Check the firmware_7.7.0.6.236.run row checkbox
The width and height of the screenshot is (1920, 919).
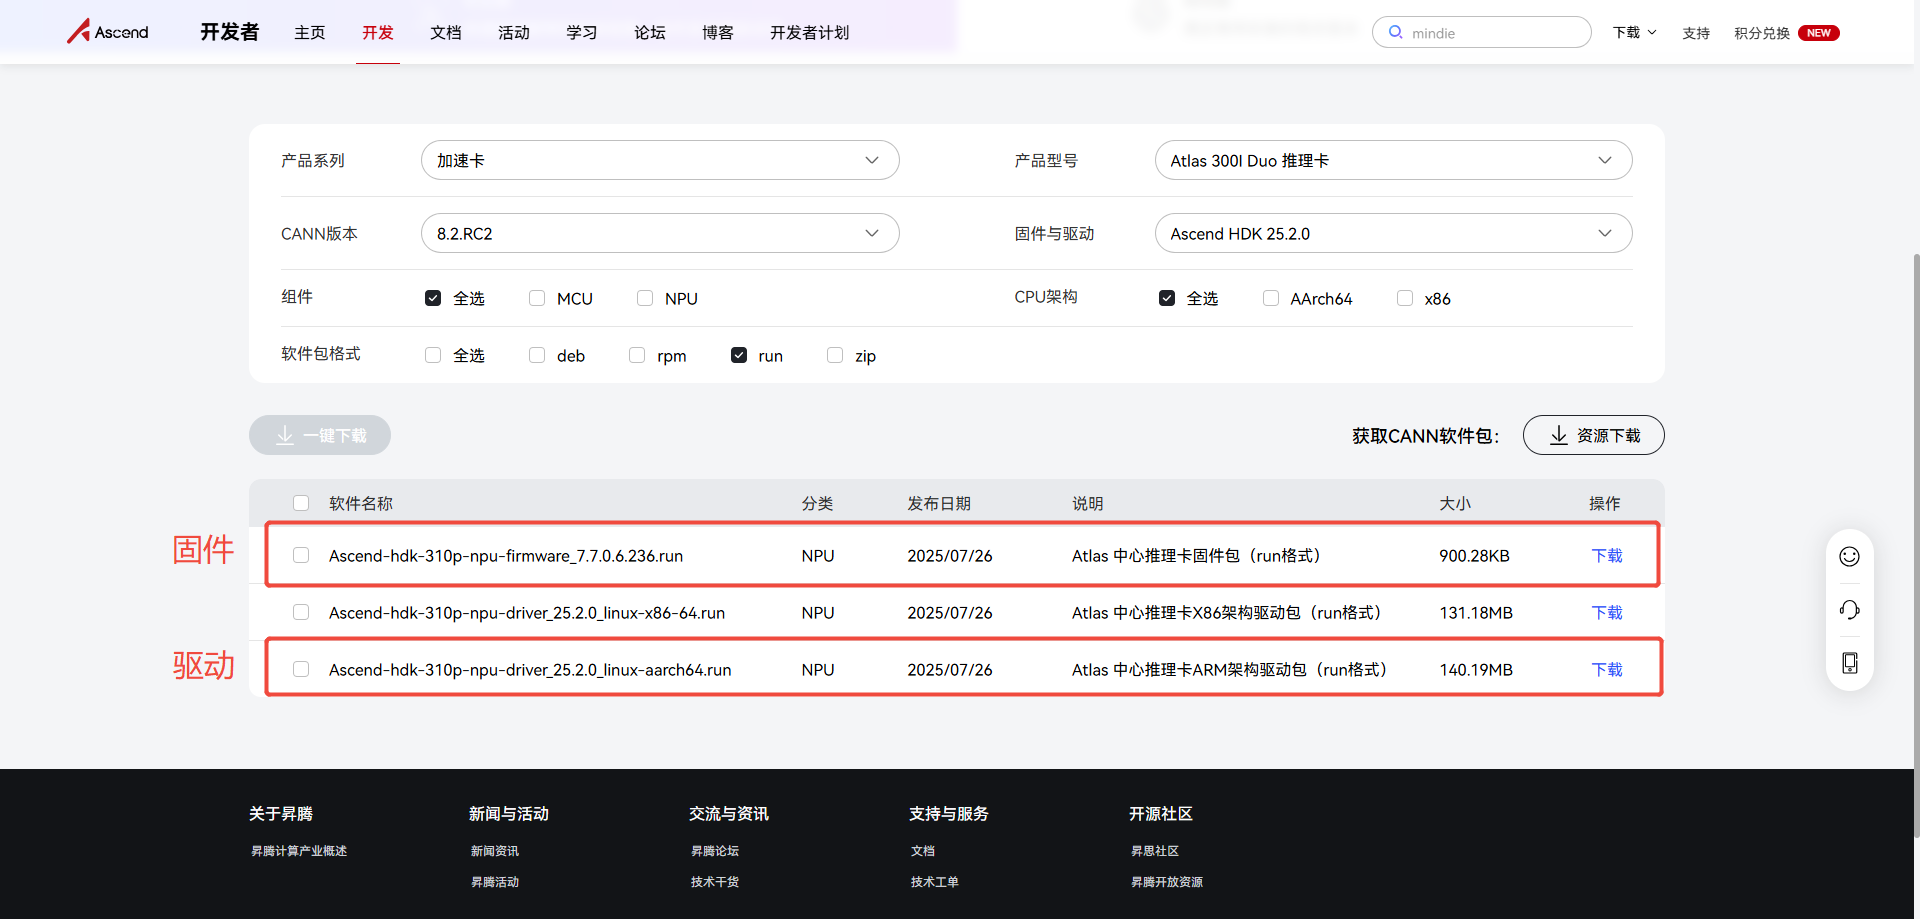pyautogui.click(x=301, y=555)
